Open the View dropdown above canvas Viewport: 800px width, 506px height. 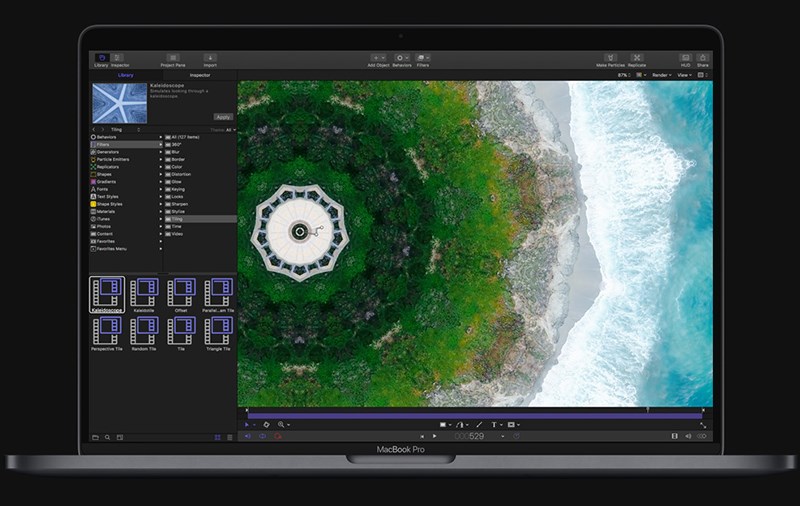pos(684,75)
